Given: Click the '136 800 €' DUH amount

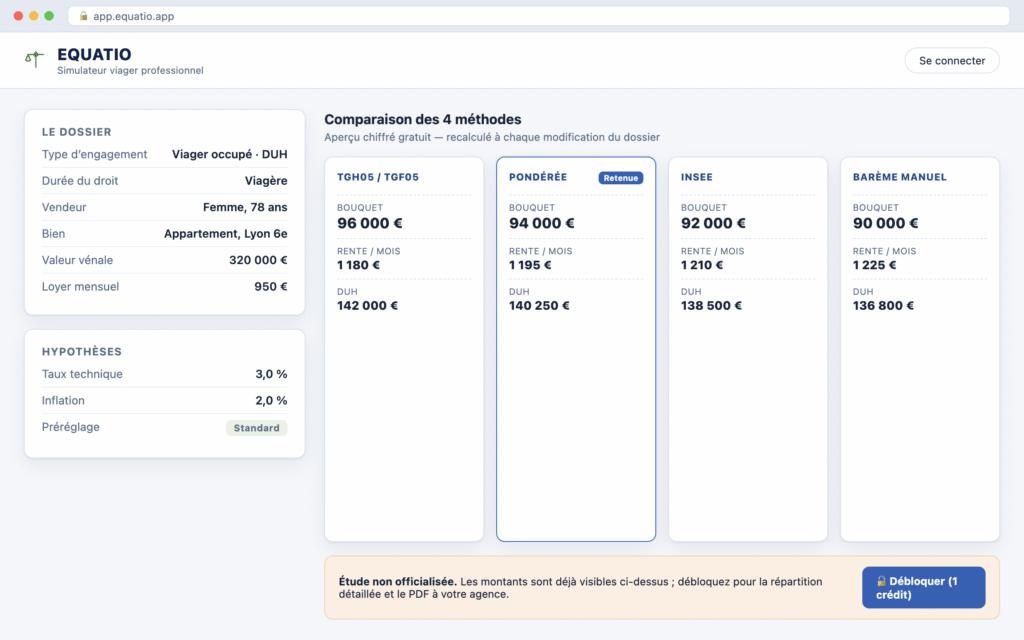Looking at the screenshot, I should click(883, 306).
